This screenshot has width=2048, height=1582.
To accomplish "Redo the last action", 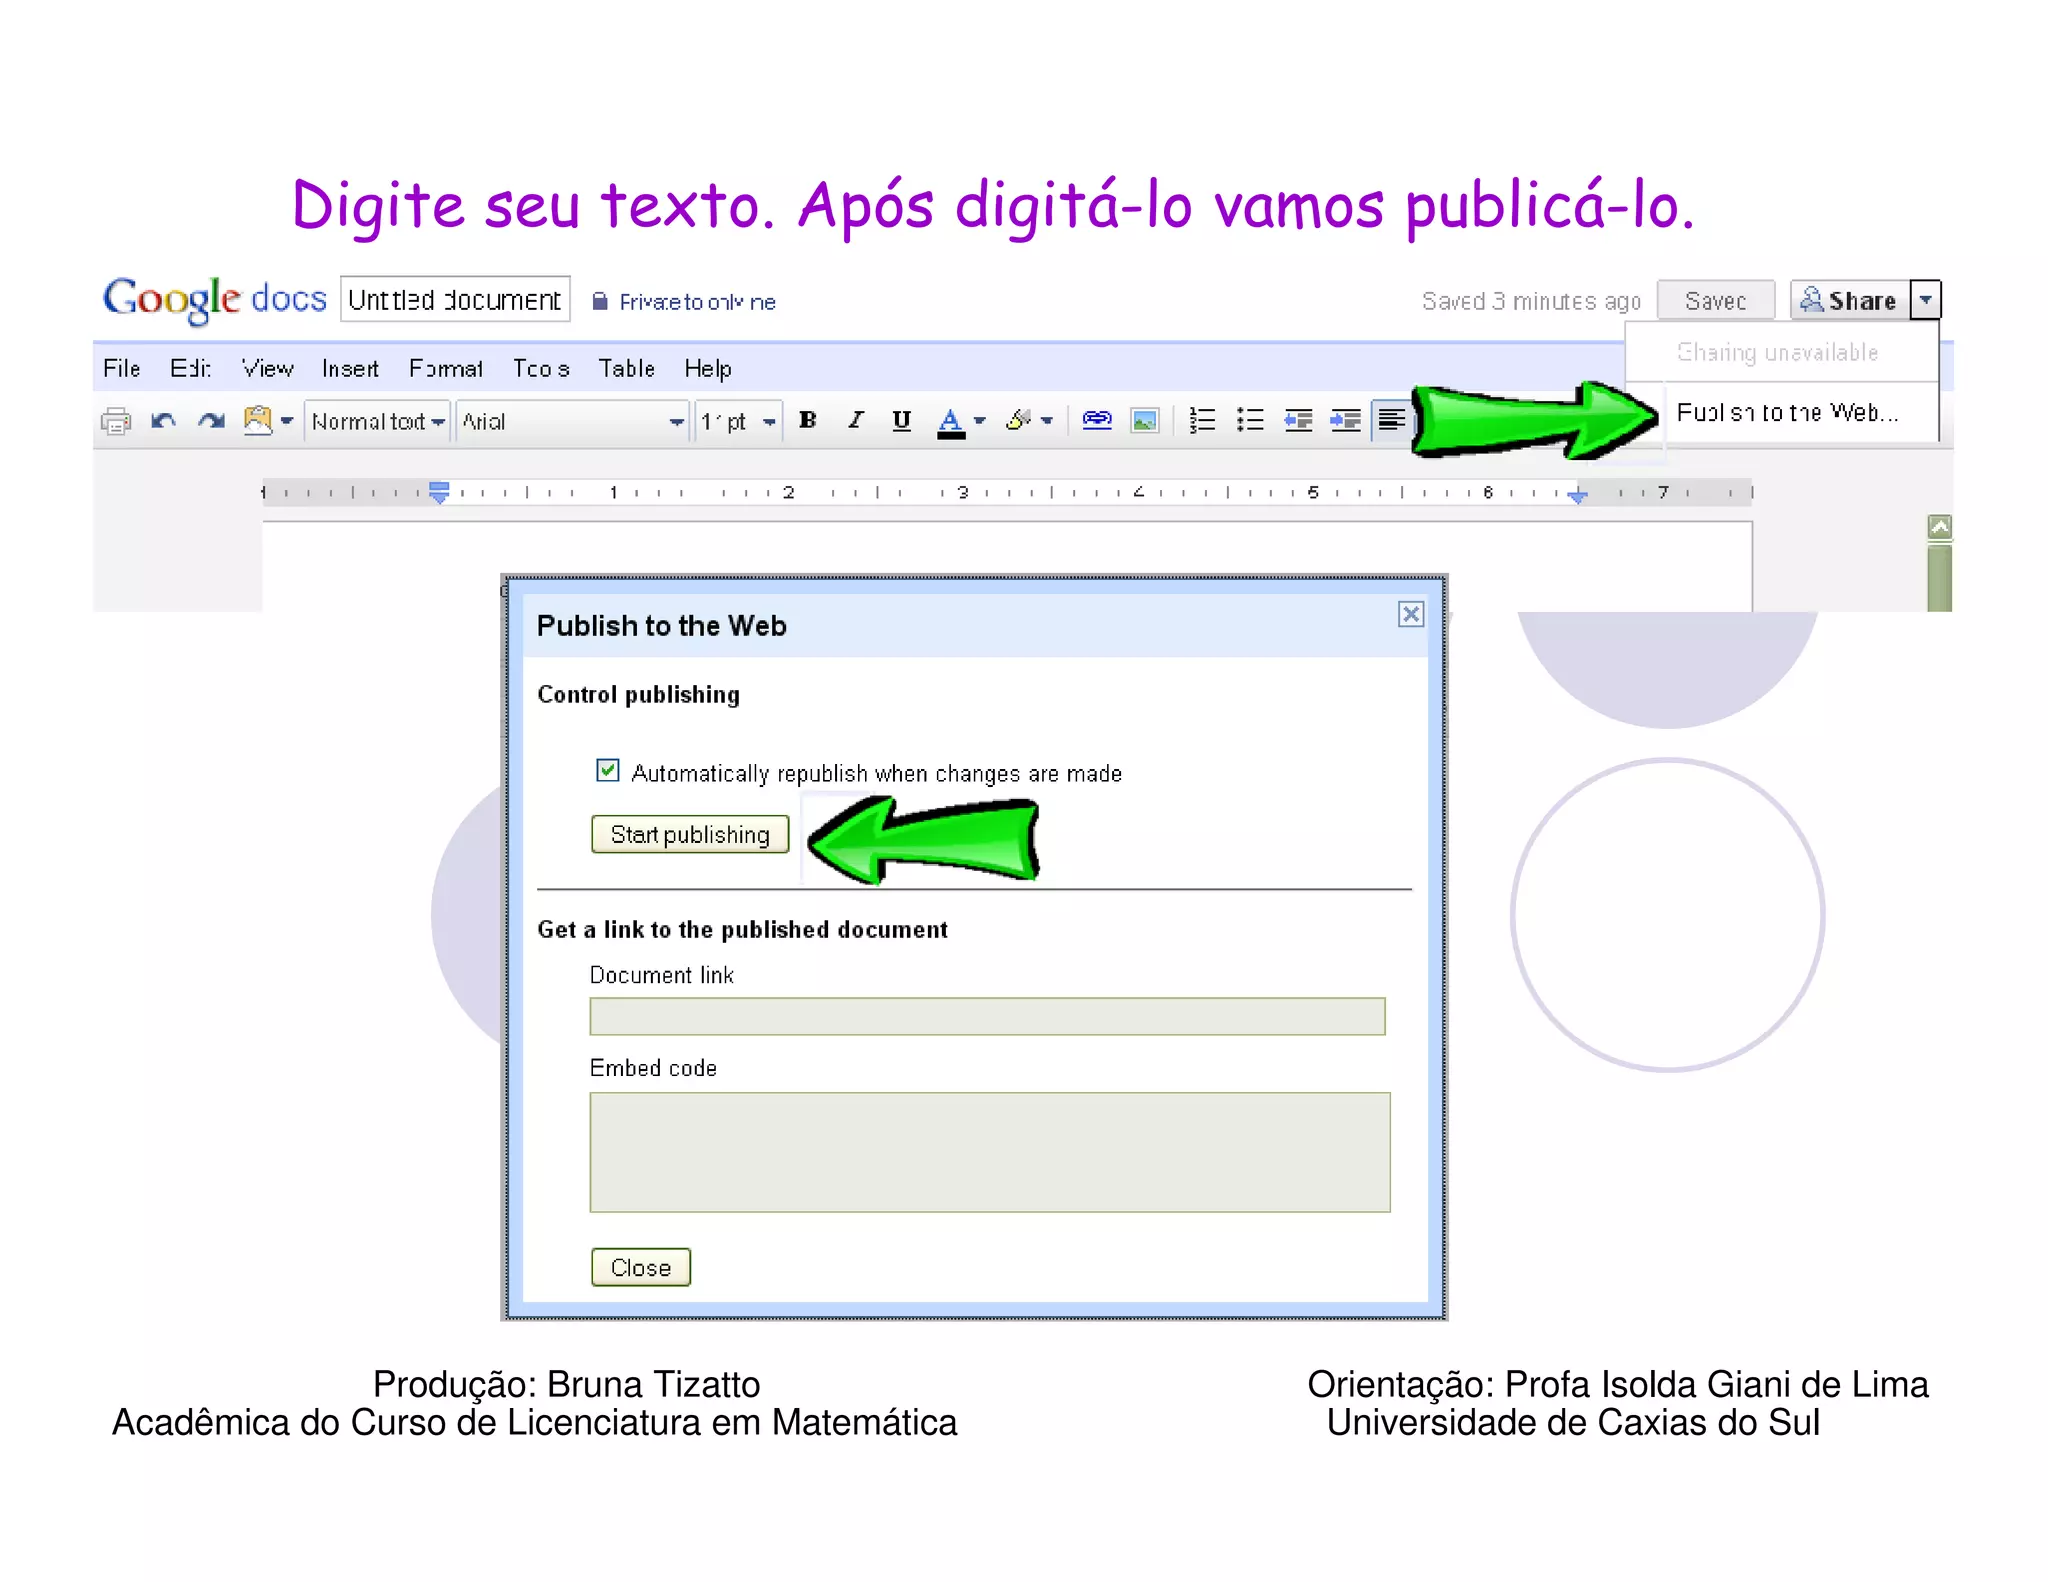I will tap(210, 421).
